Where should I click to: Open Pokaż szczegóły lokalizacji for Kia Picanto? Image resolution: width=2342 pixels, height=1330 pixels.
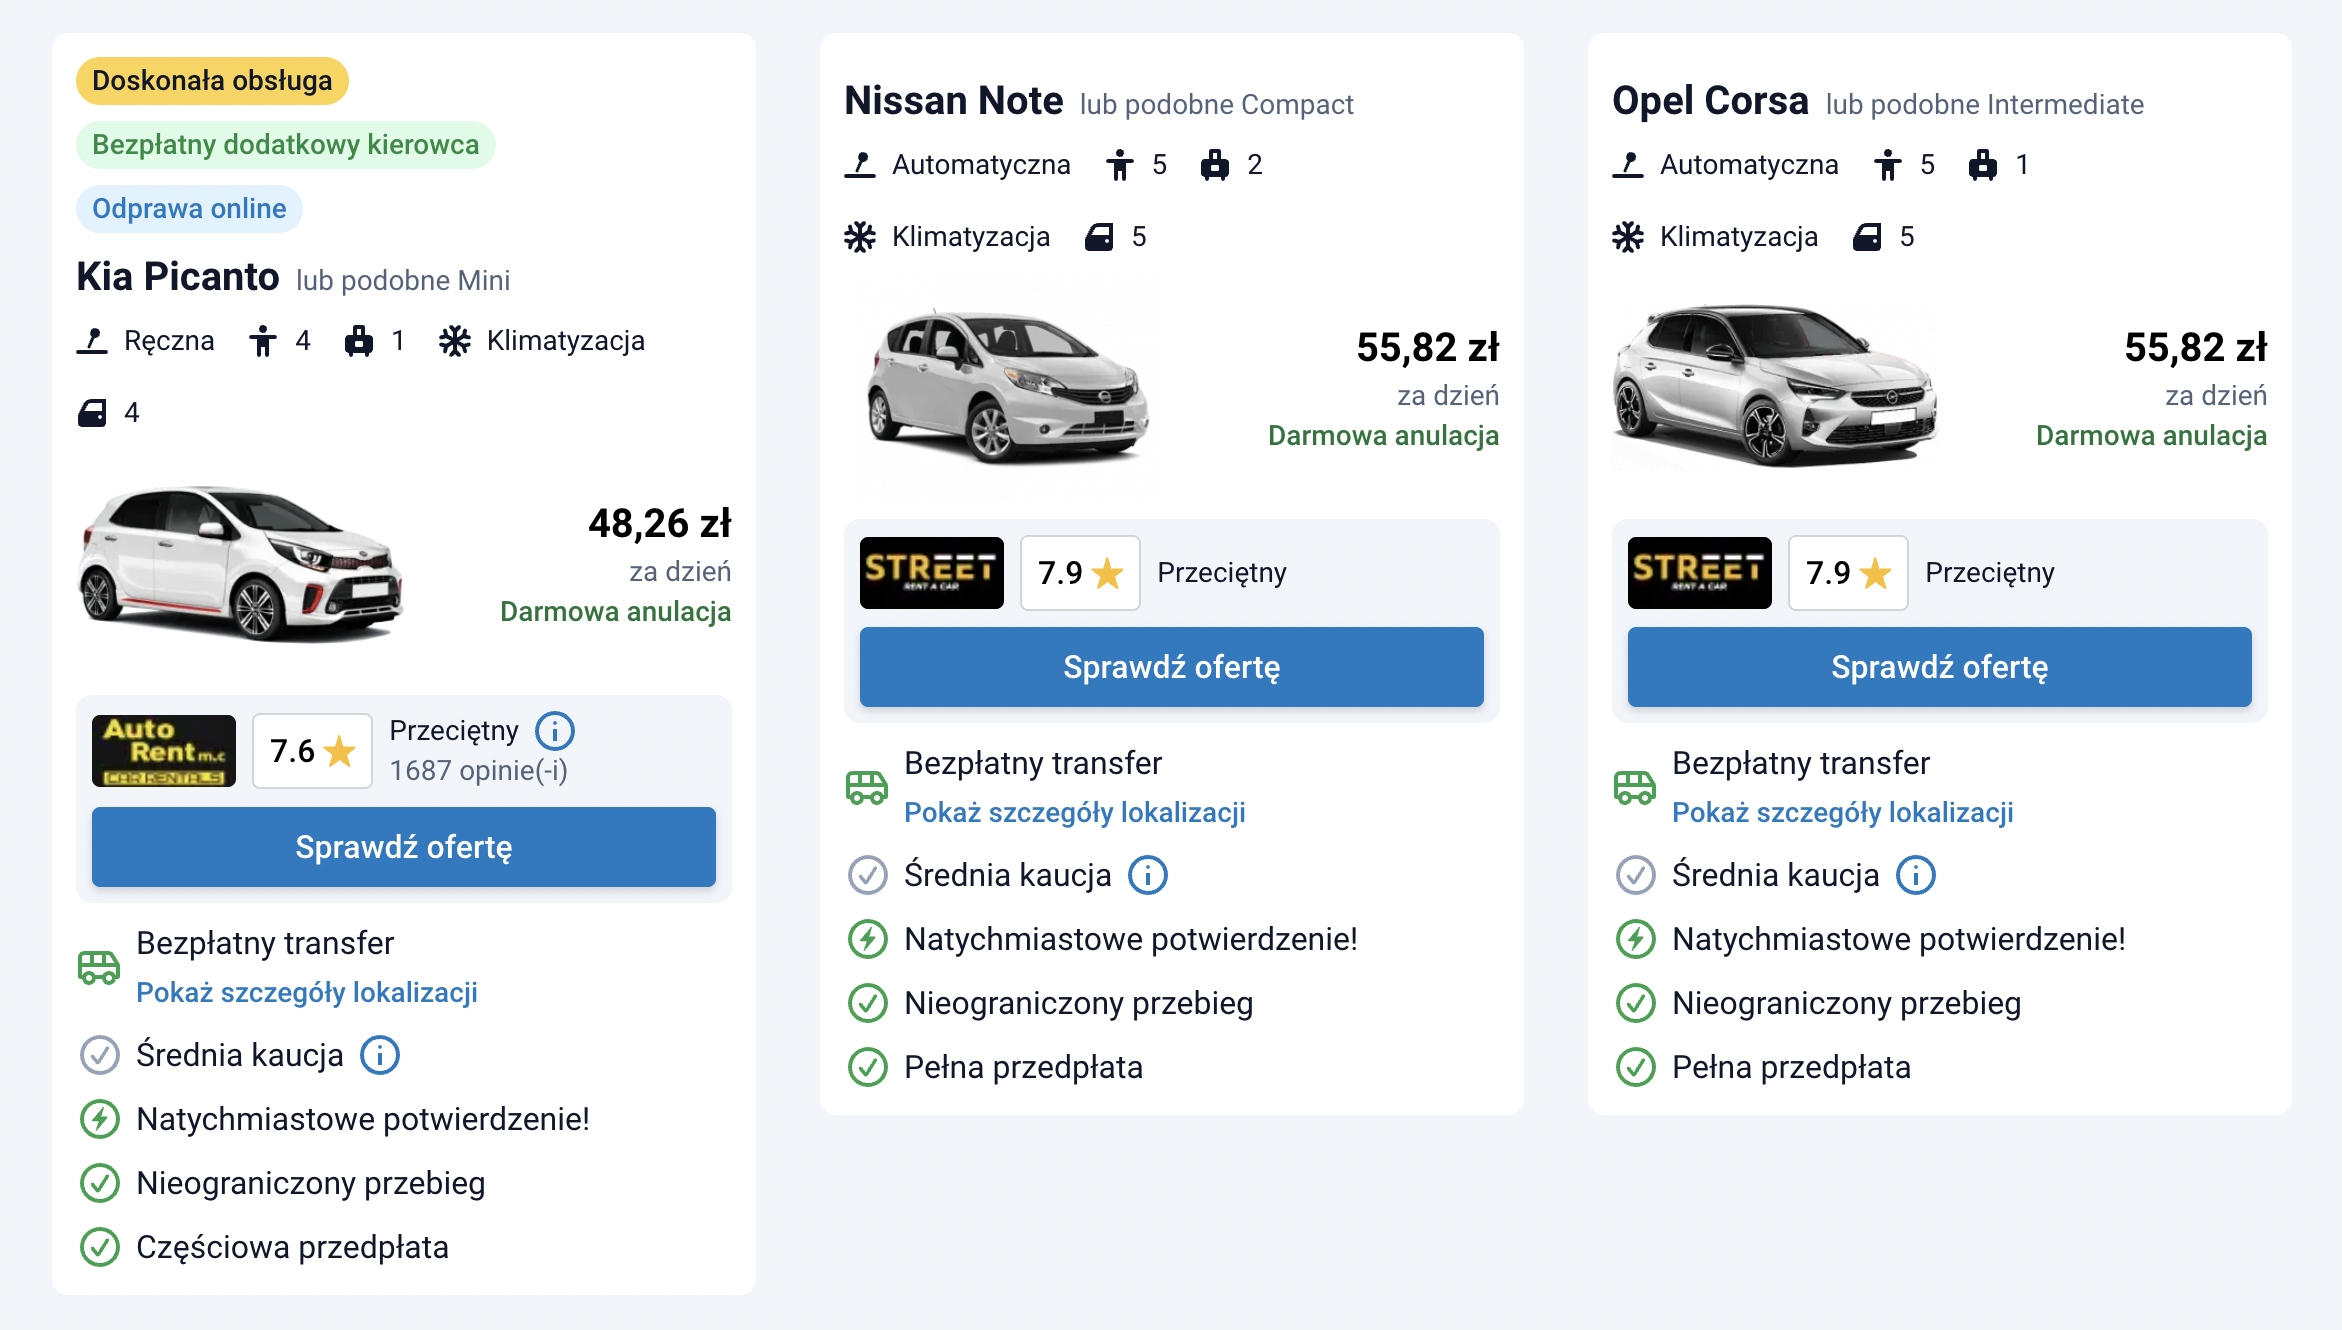[307, 993]
